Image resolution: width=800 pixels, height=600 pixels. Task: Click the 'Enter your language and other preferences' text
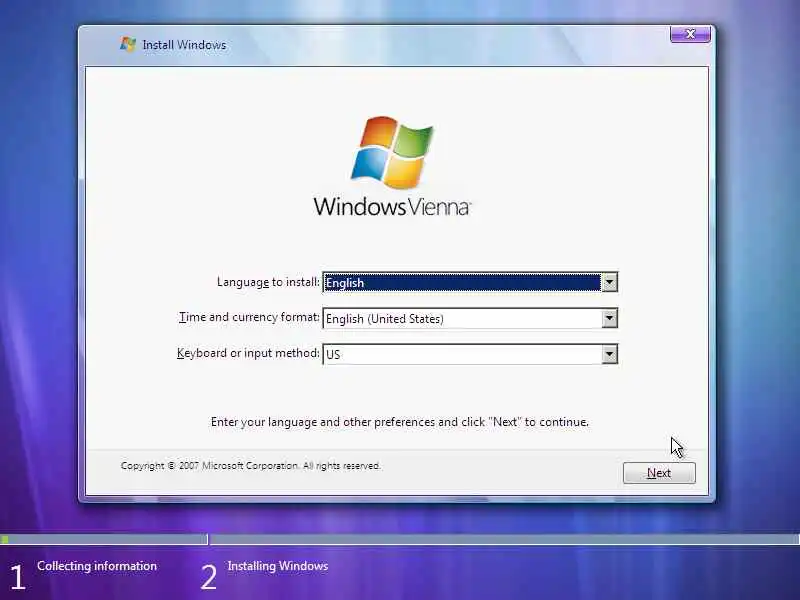(399, 422)
